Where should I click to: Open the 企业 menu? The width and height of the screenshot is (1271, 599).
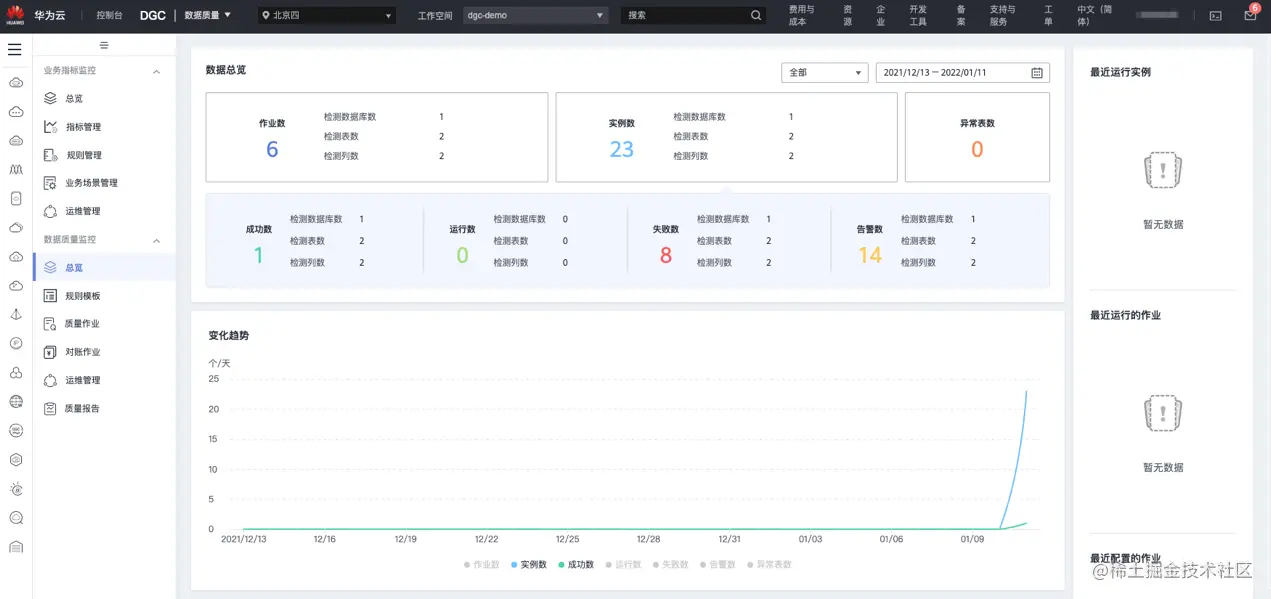tap(880, 16)
